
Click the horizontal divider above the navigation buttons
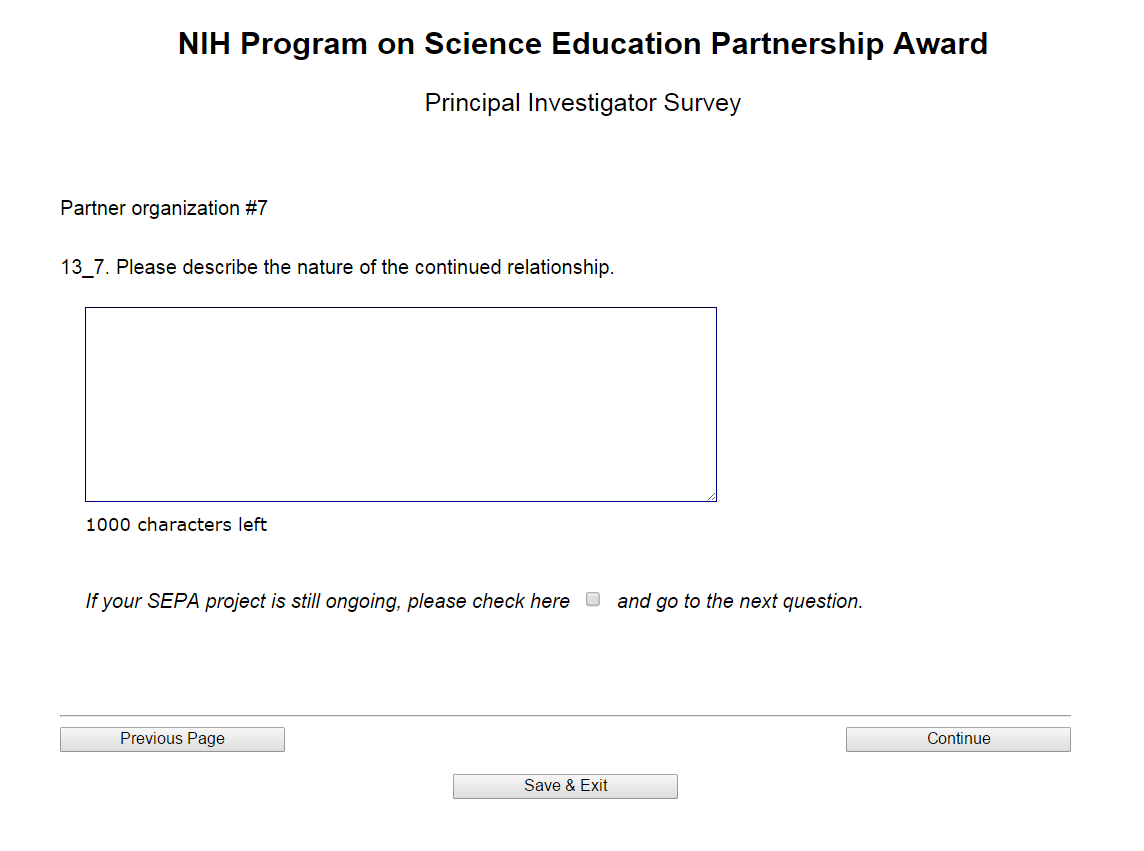[565, 716]
